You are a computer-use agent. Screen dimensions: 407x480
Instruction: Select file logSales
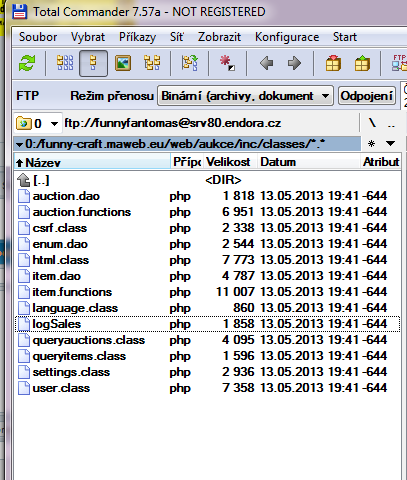point(207,324)
